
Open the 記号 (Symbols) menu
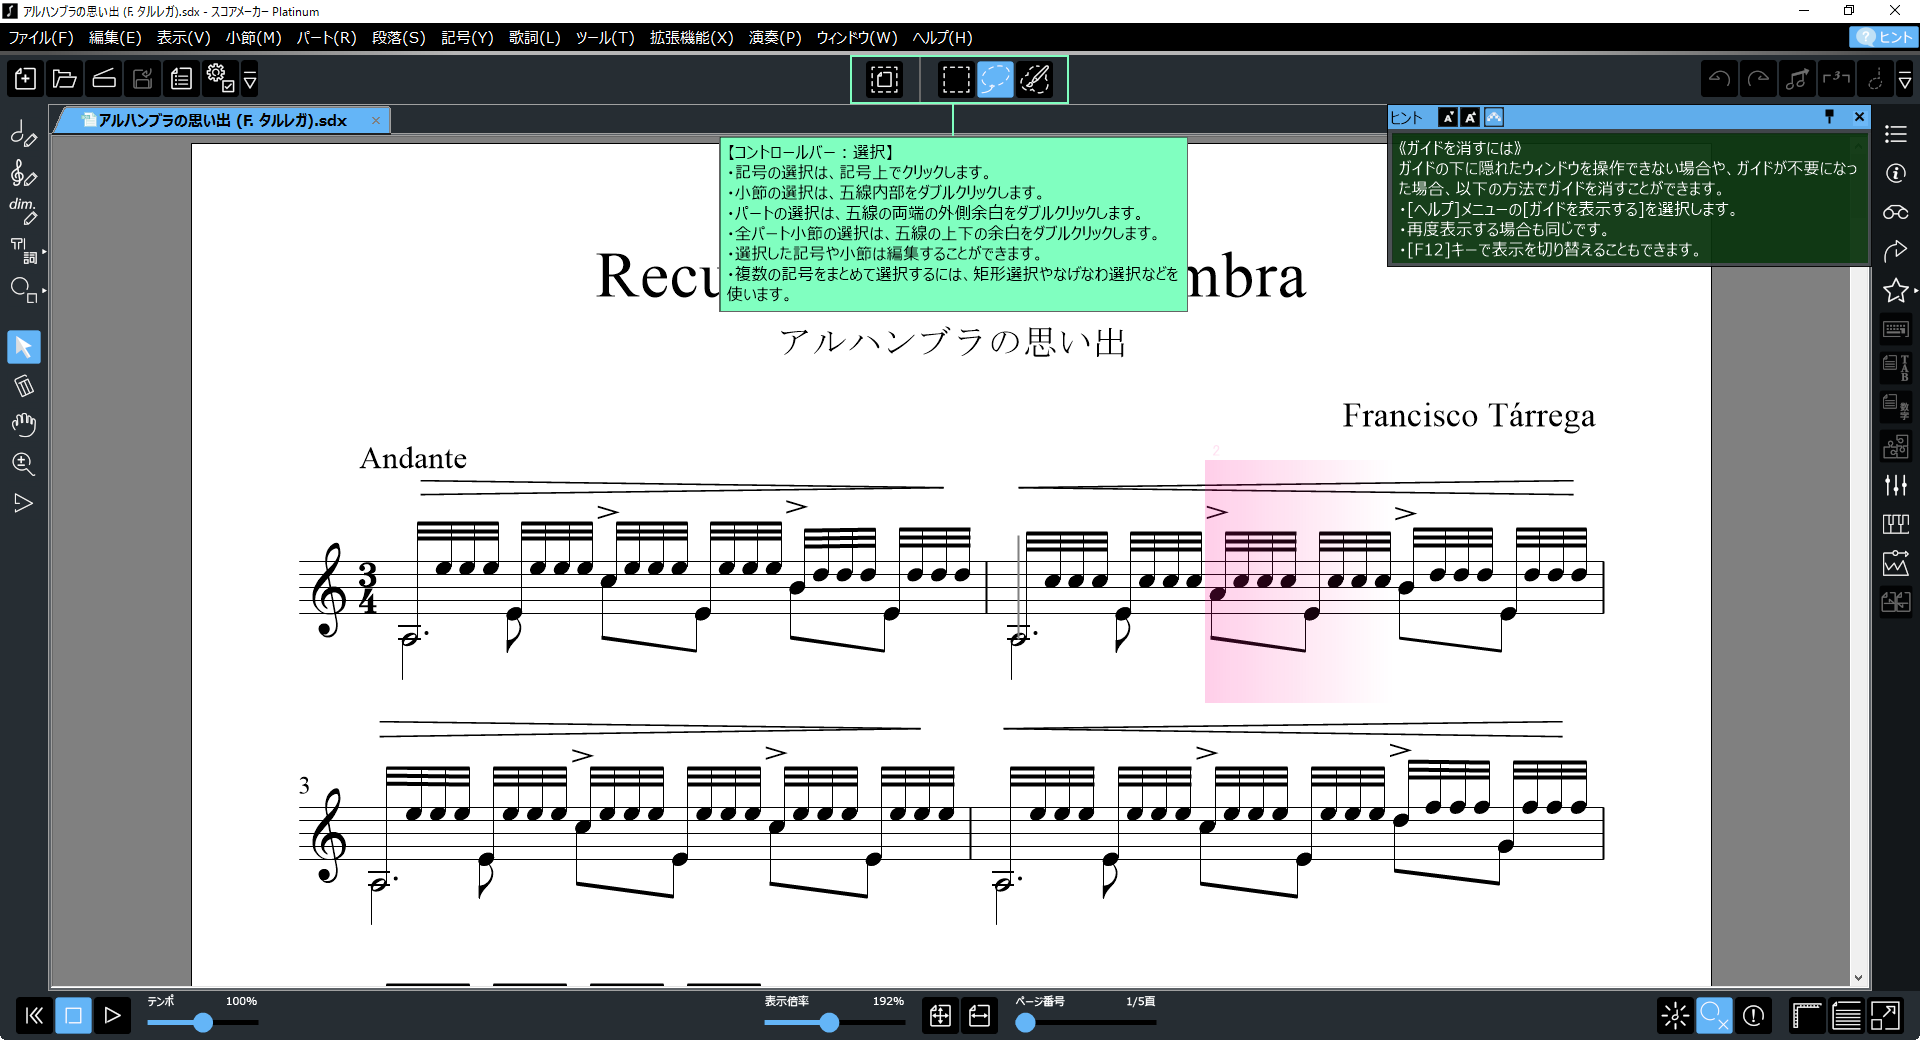coord(467,37)
